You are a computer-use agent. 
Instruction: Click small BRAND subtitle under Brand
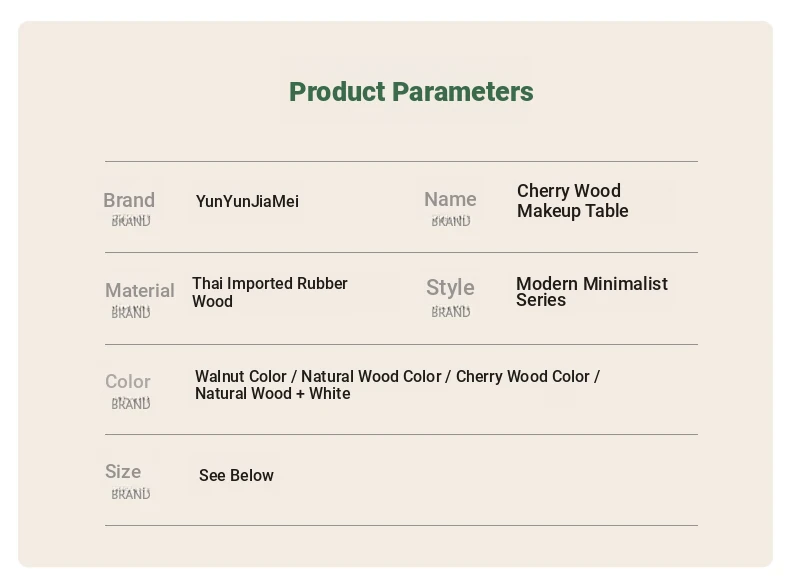(131, 221)
